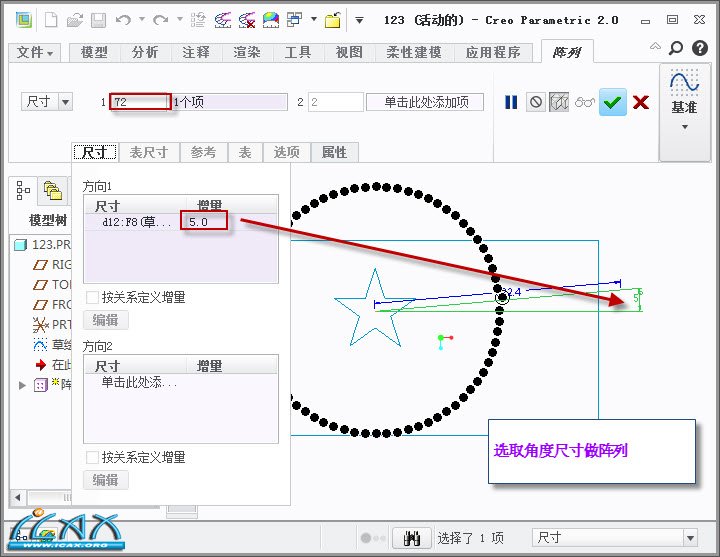Viewport: 720px width, 557px height.
Task: Select 123.PRT in the model tree
Action: point(43,244)
